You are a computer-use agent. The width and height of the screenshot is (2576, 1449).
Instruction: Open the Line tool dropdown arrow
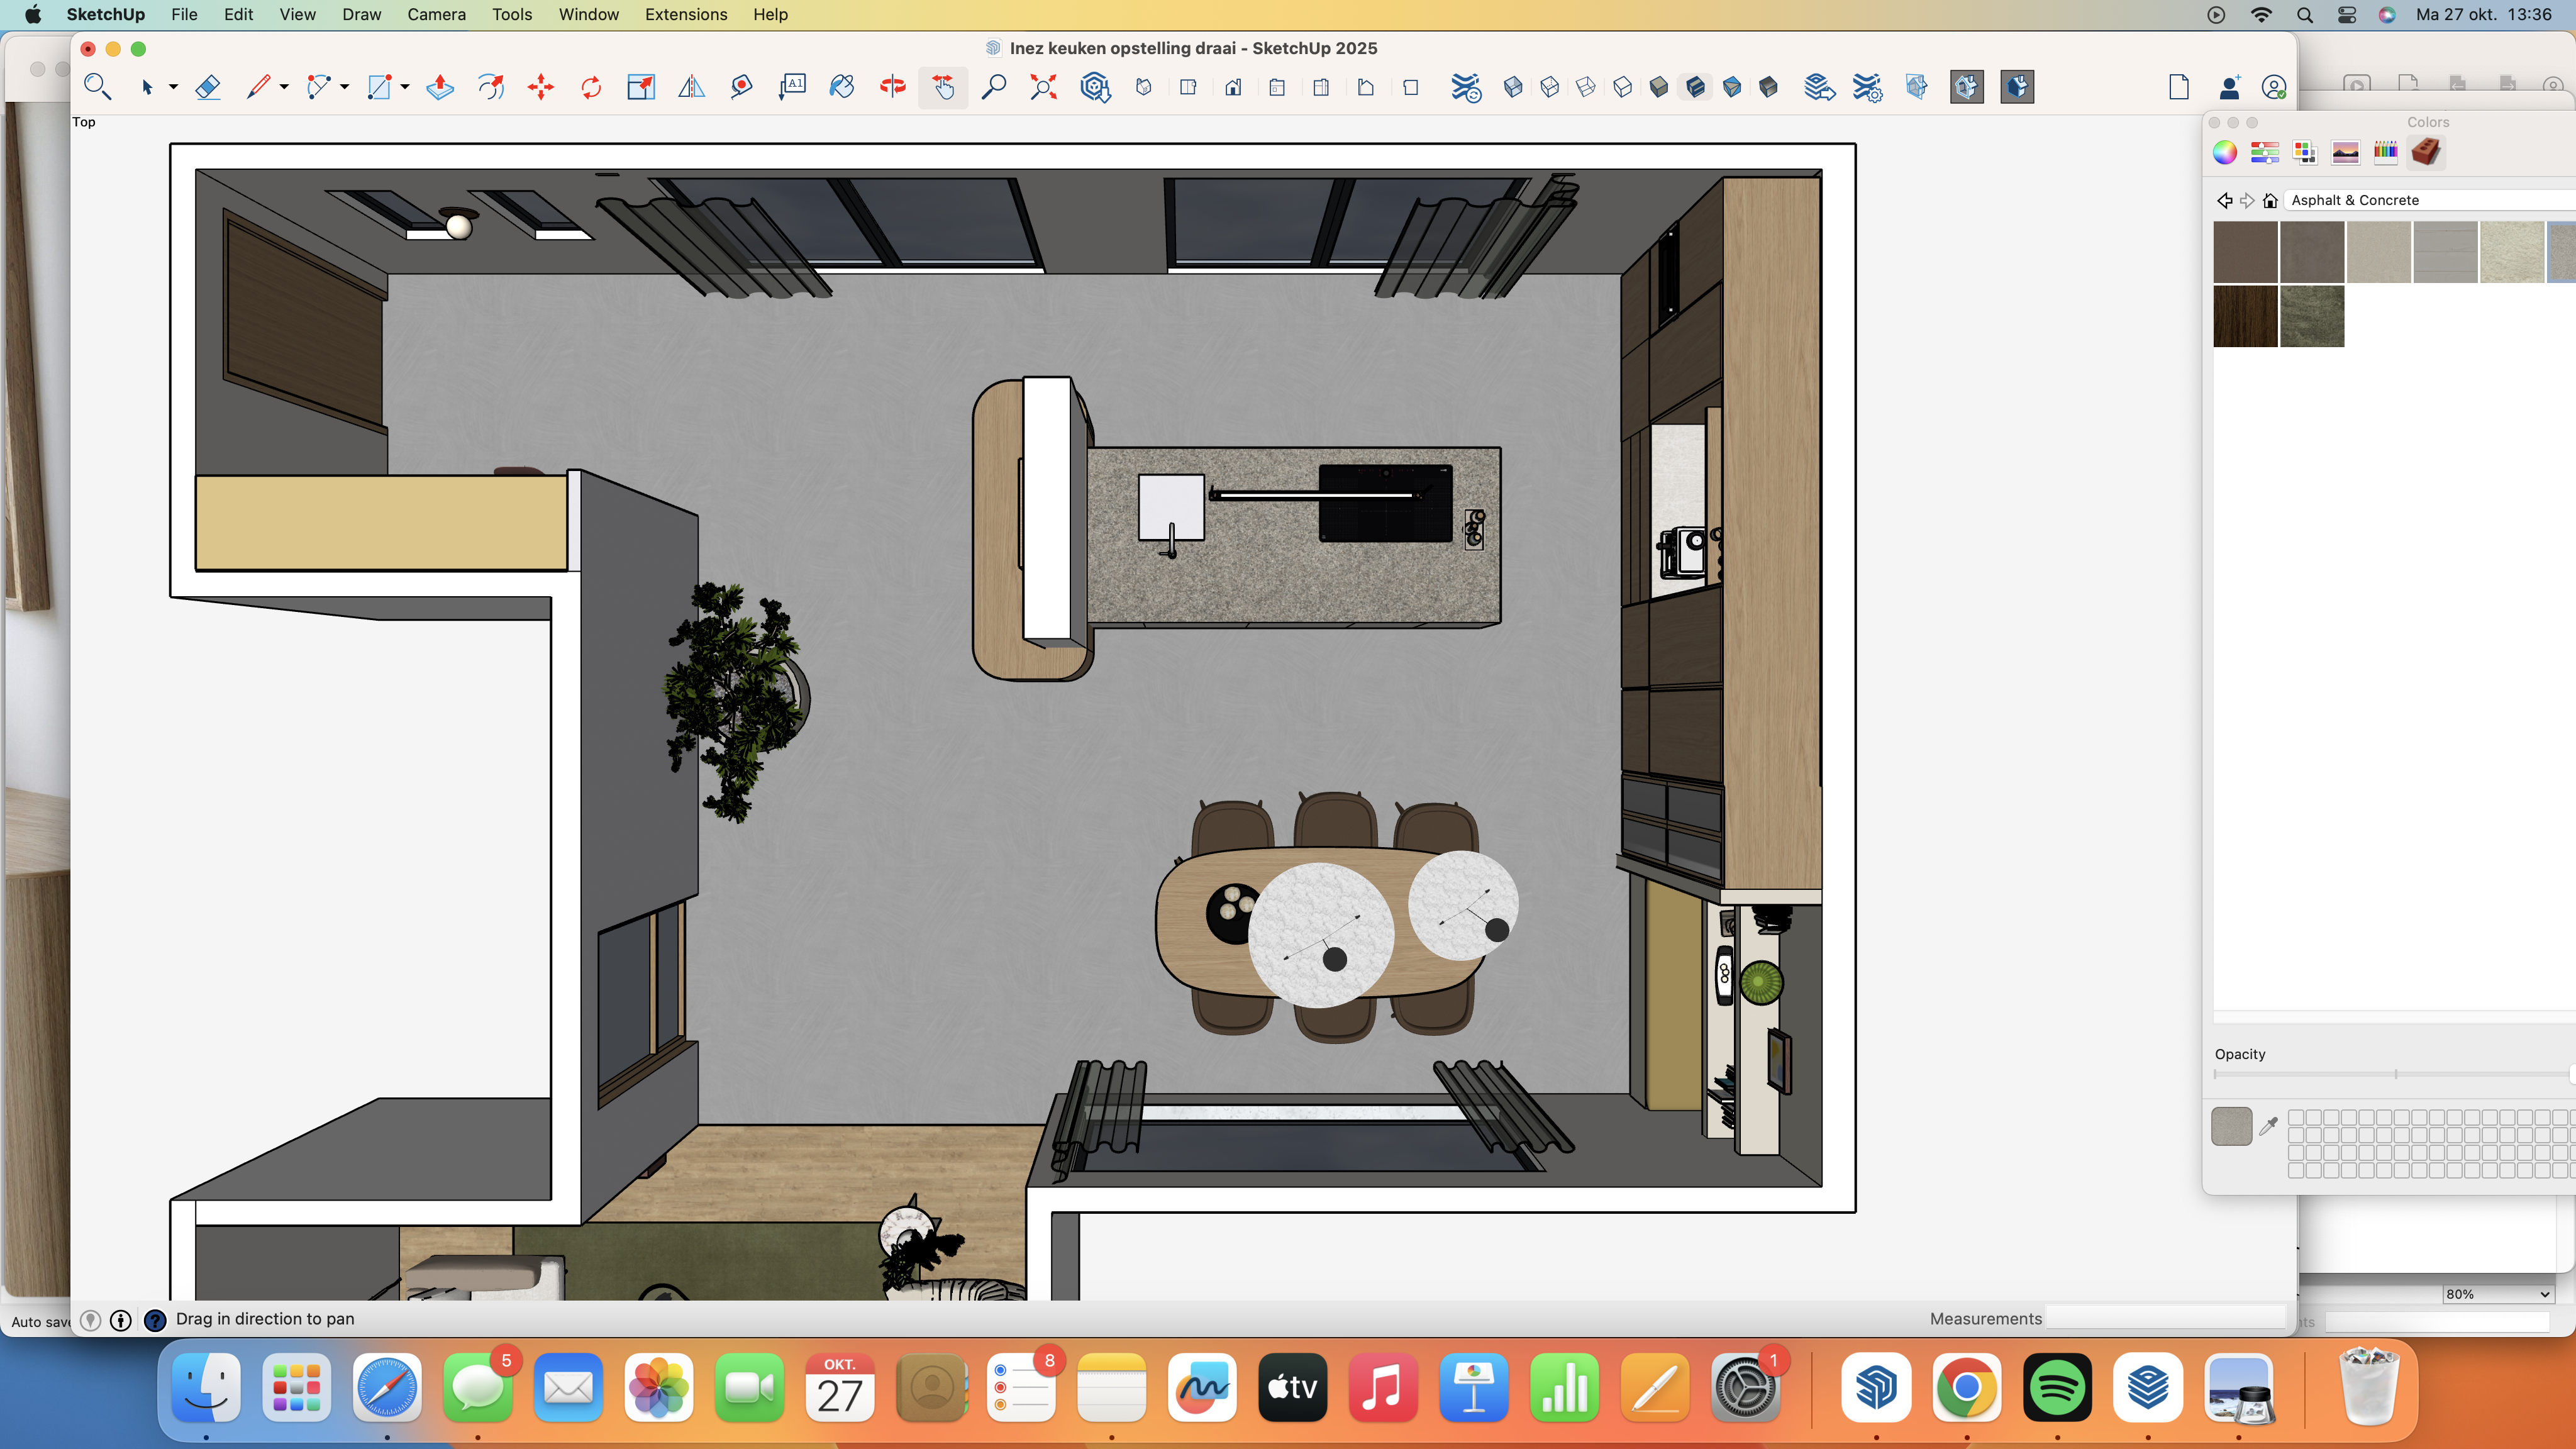pyautogui.click(x=284, y=87)
